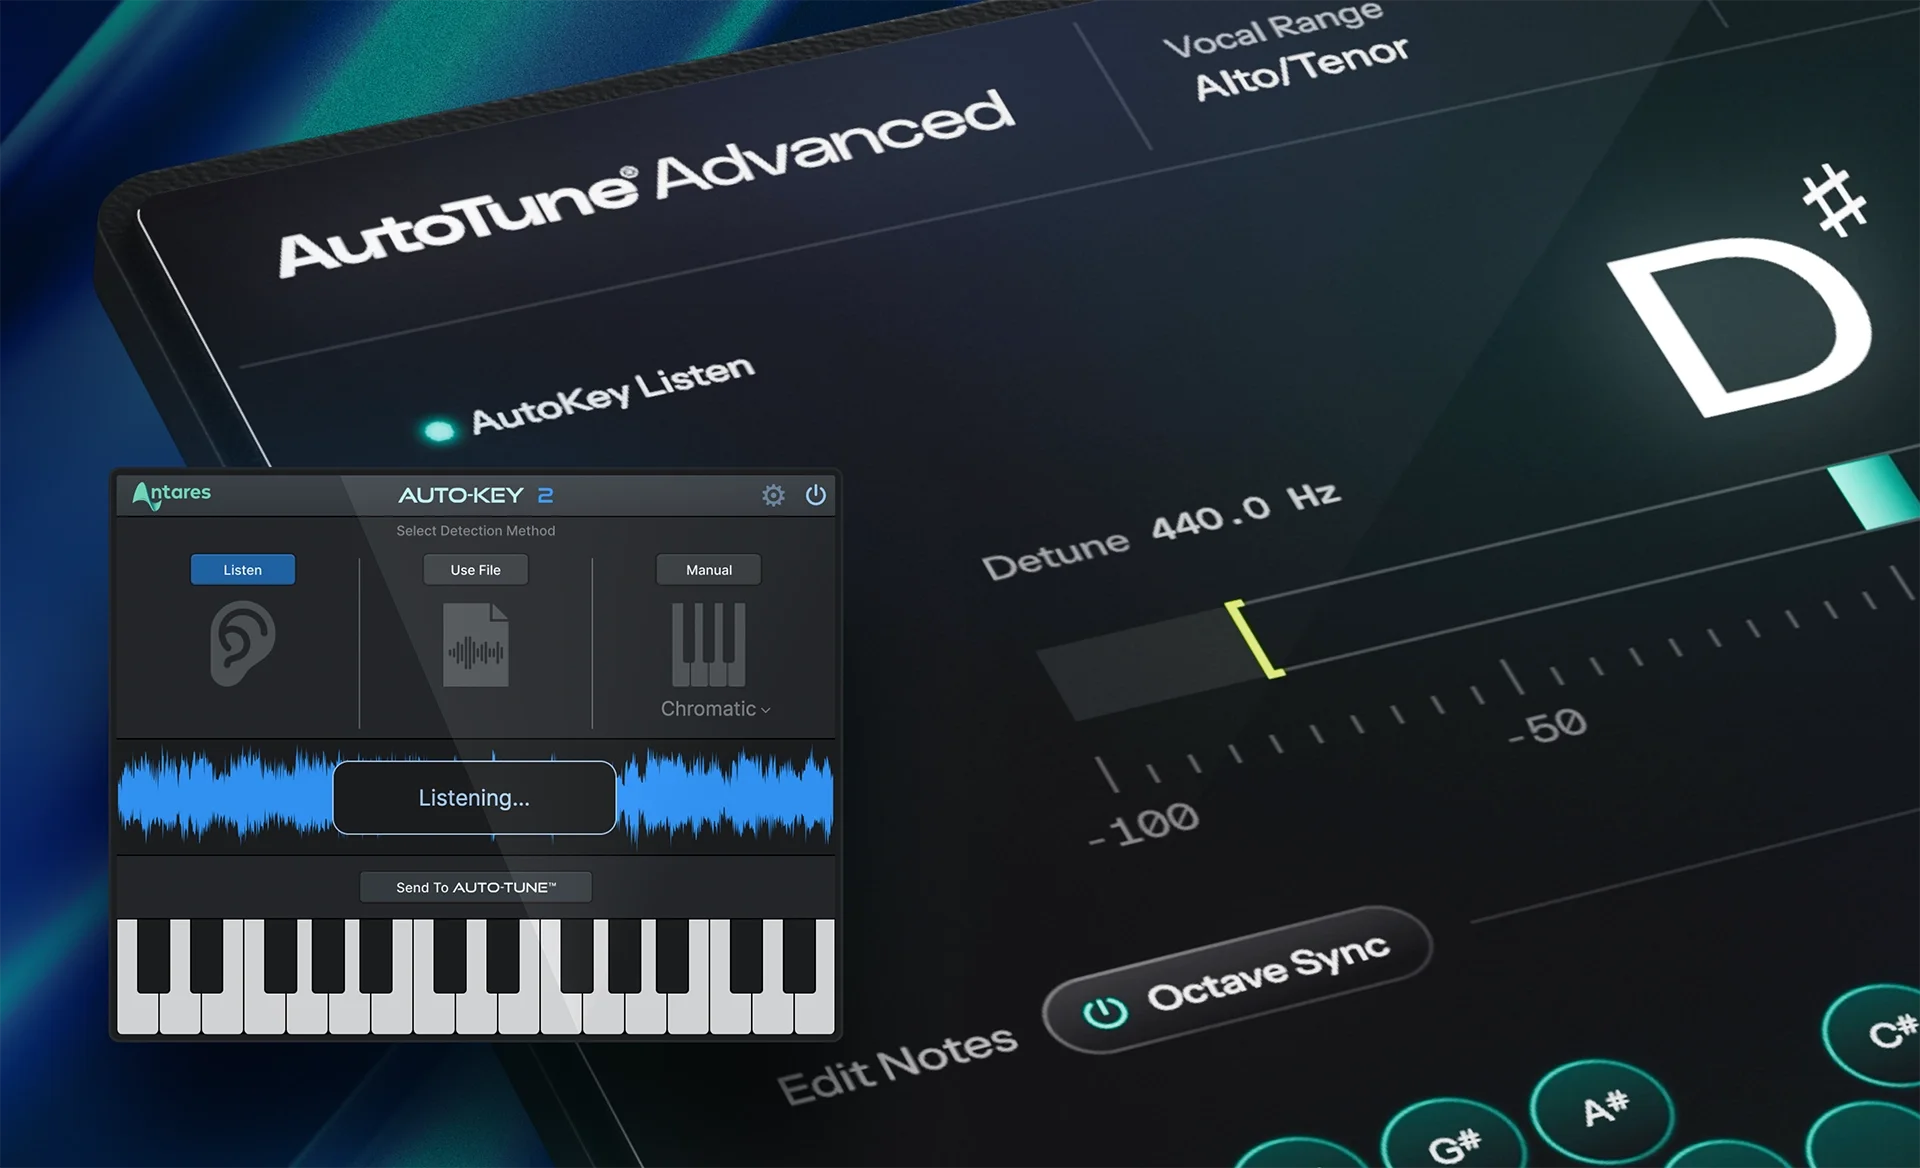Click the audio file icon under Use File
1920x1168 pixels.
click(476, 645)
